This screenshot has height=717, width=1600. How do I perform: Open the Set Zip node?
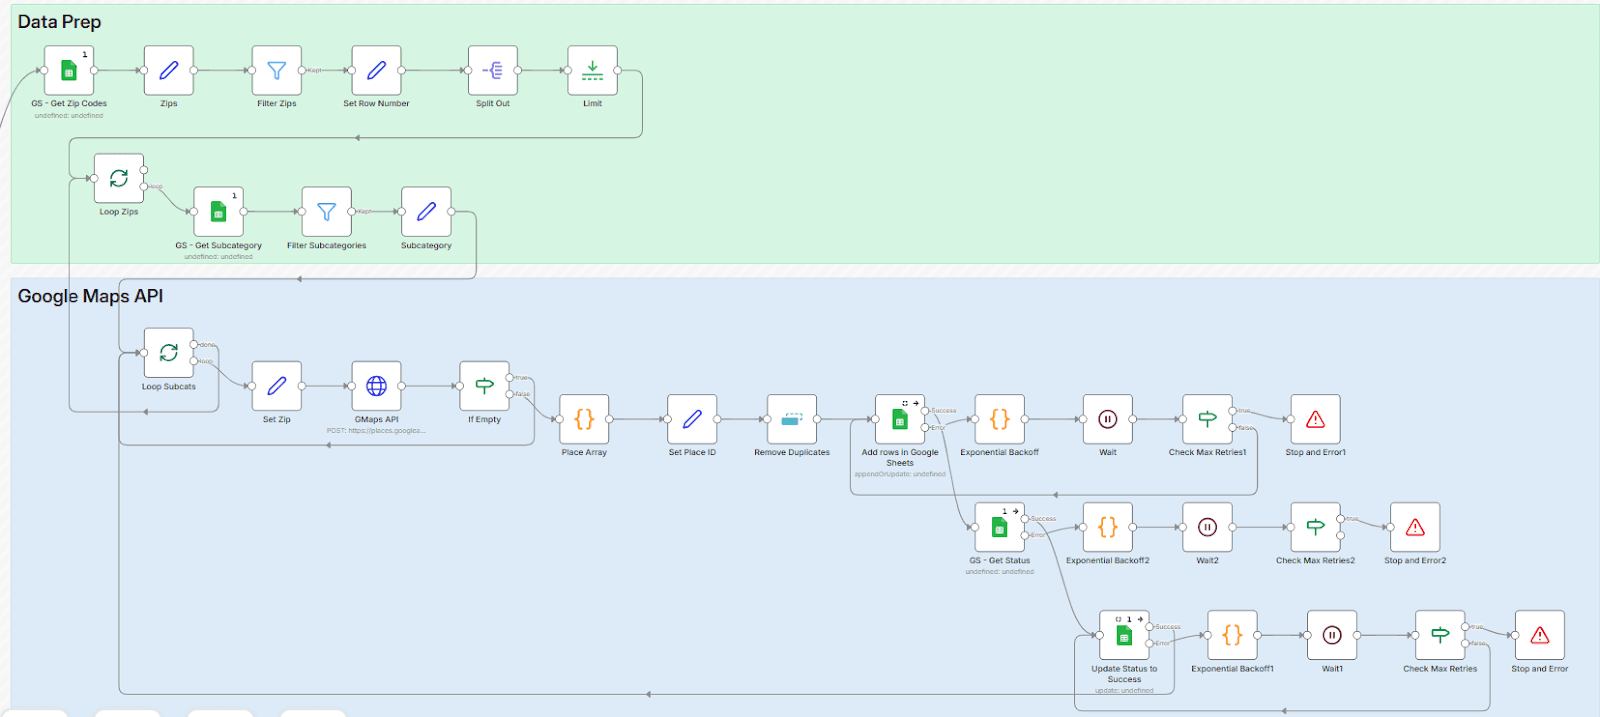click(276, 386)
